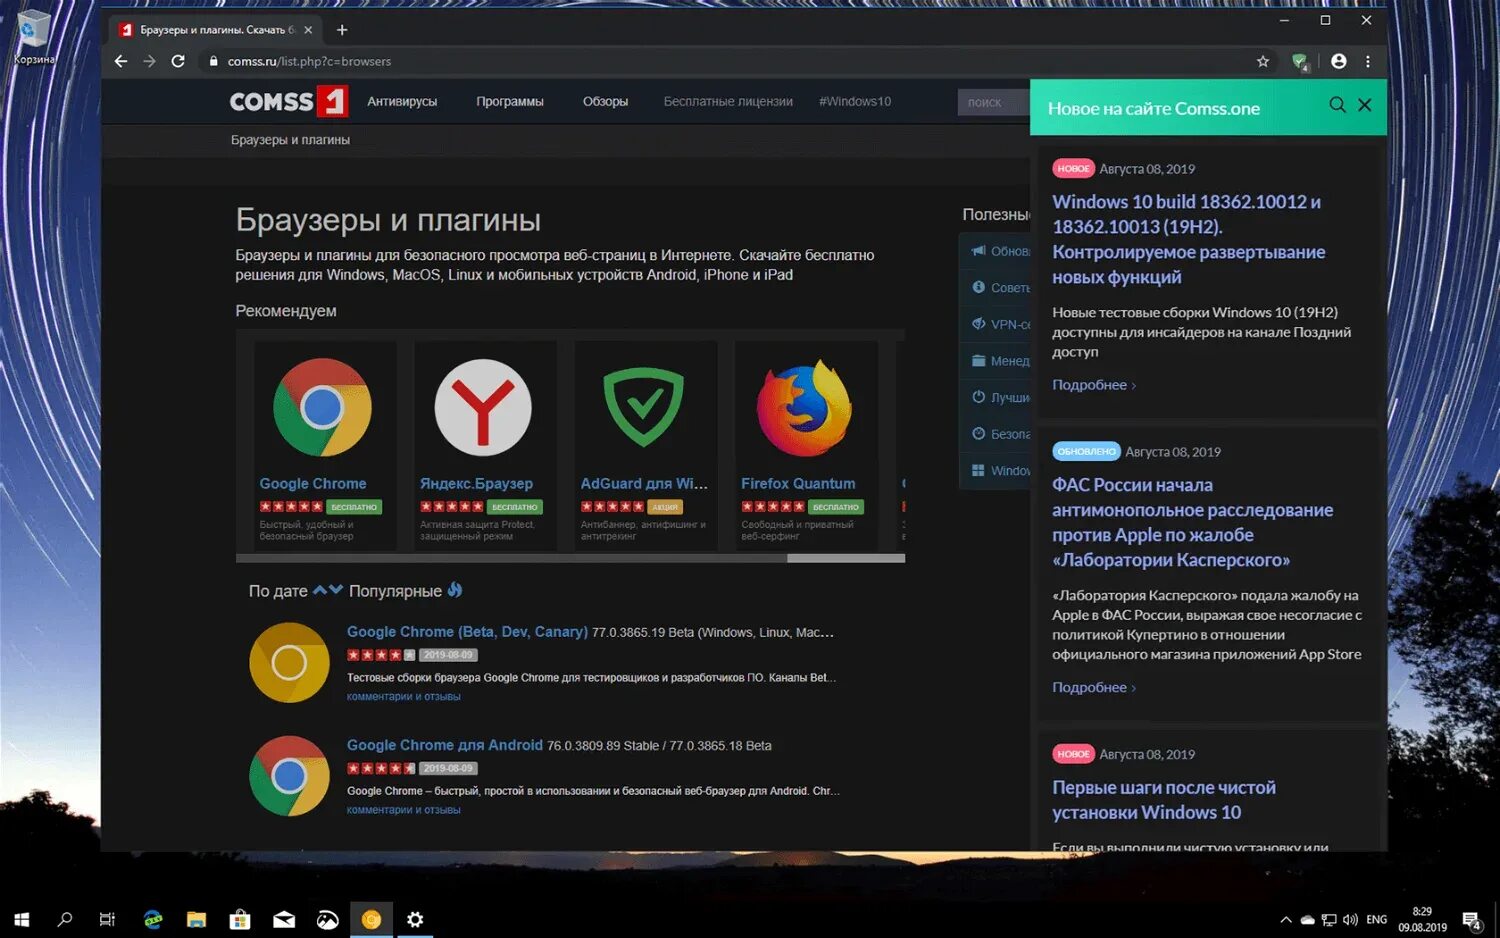Open taskbar search magnifier
The image size is (1500, 938).
[x=65, y=919]
